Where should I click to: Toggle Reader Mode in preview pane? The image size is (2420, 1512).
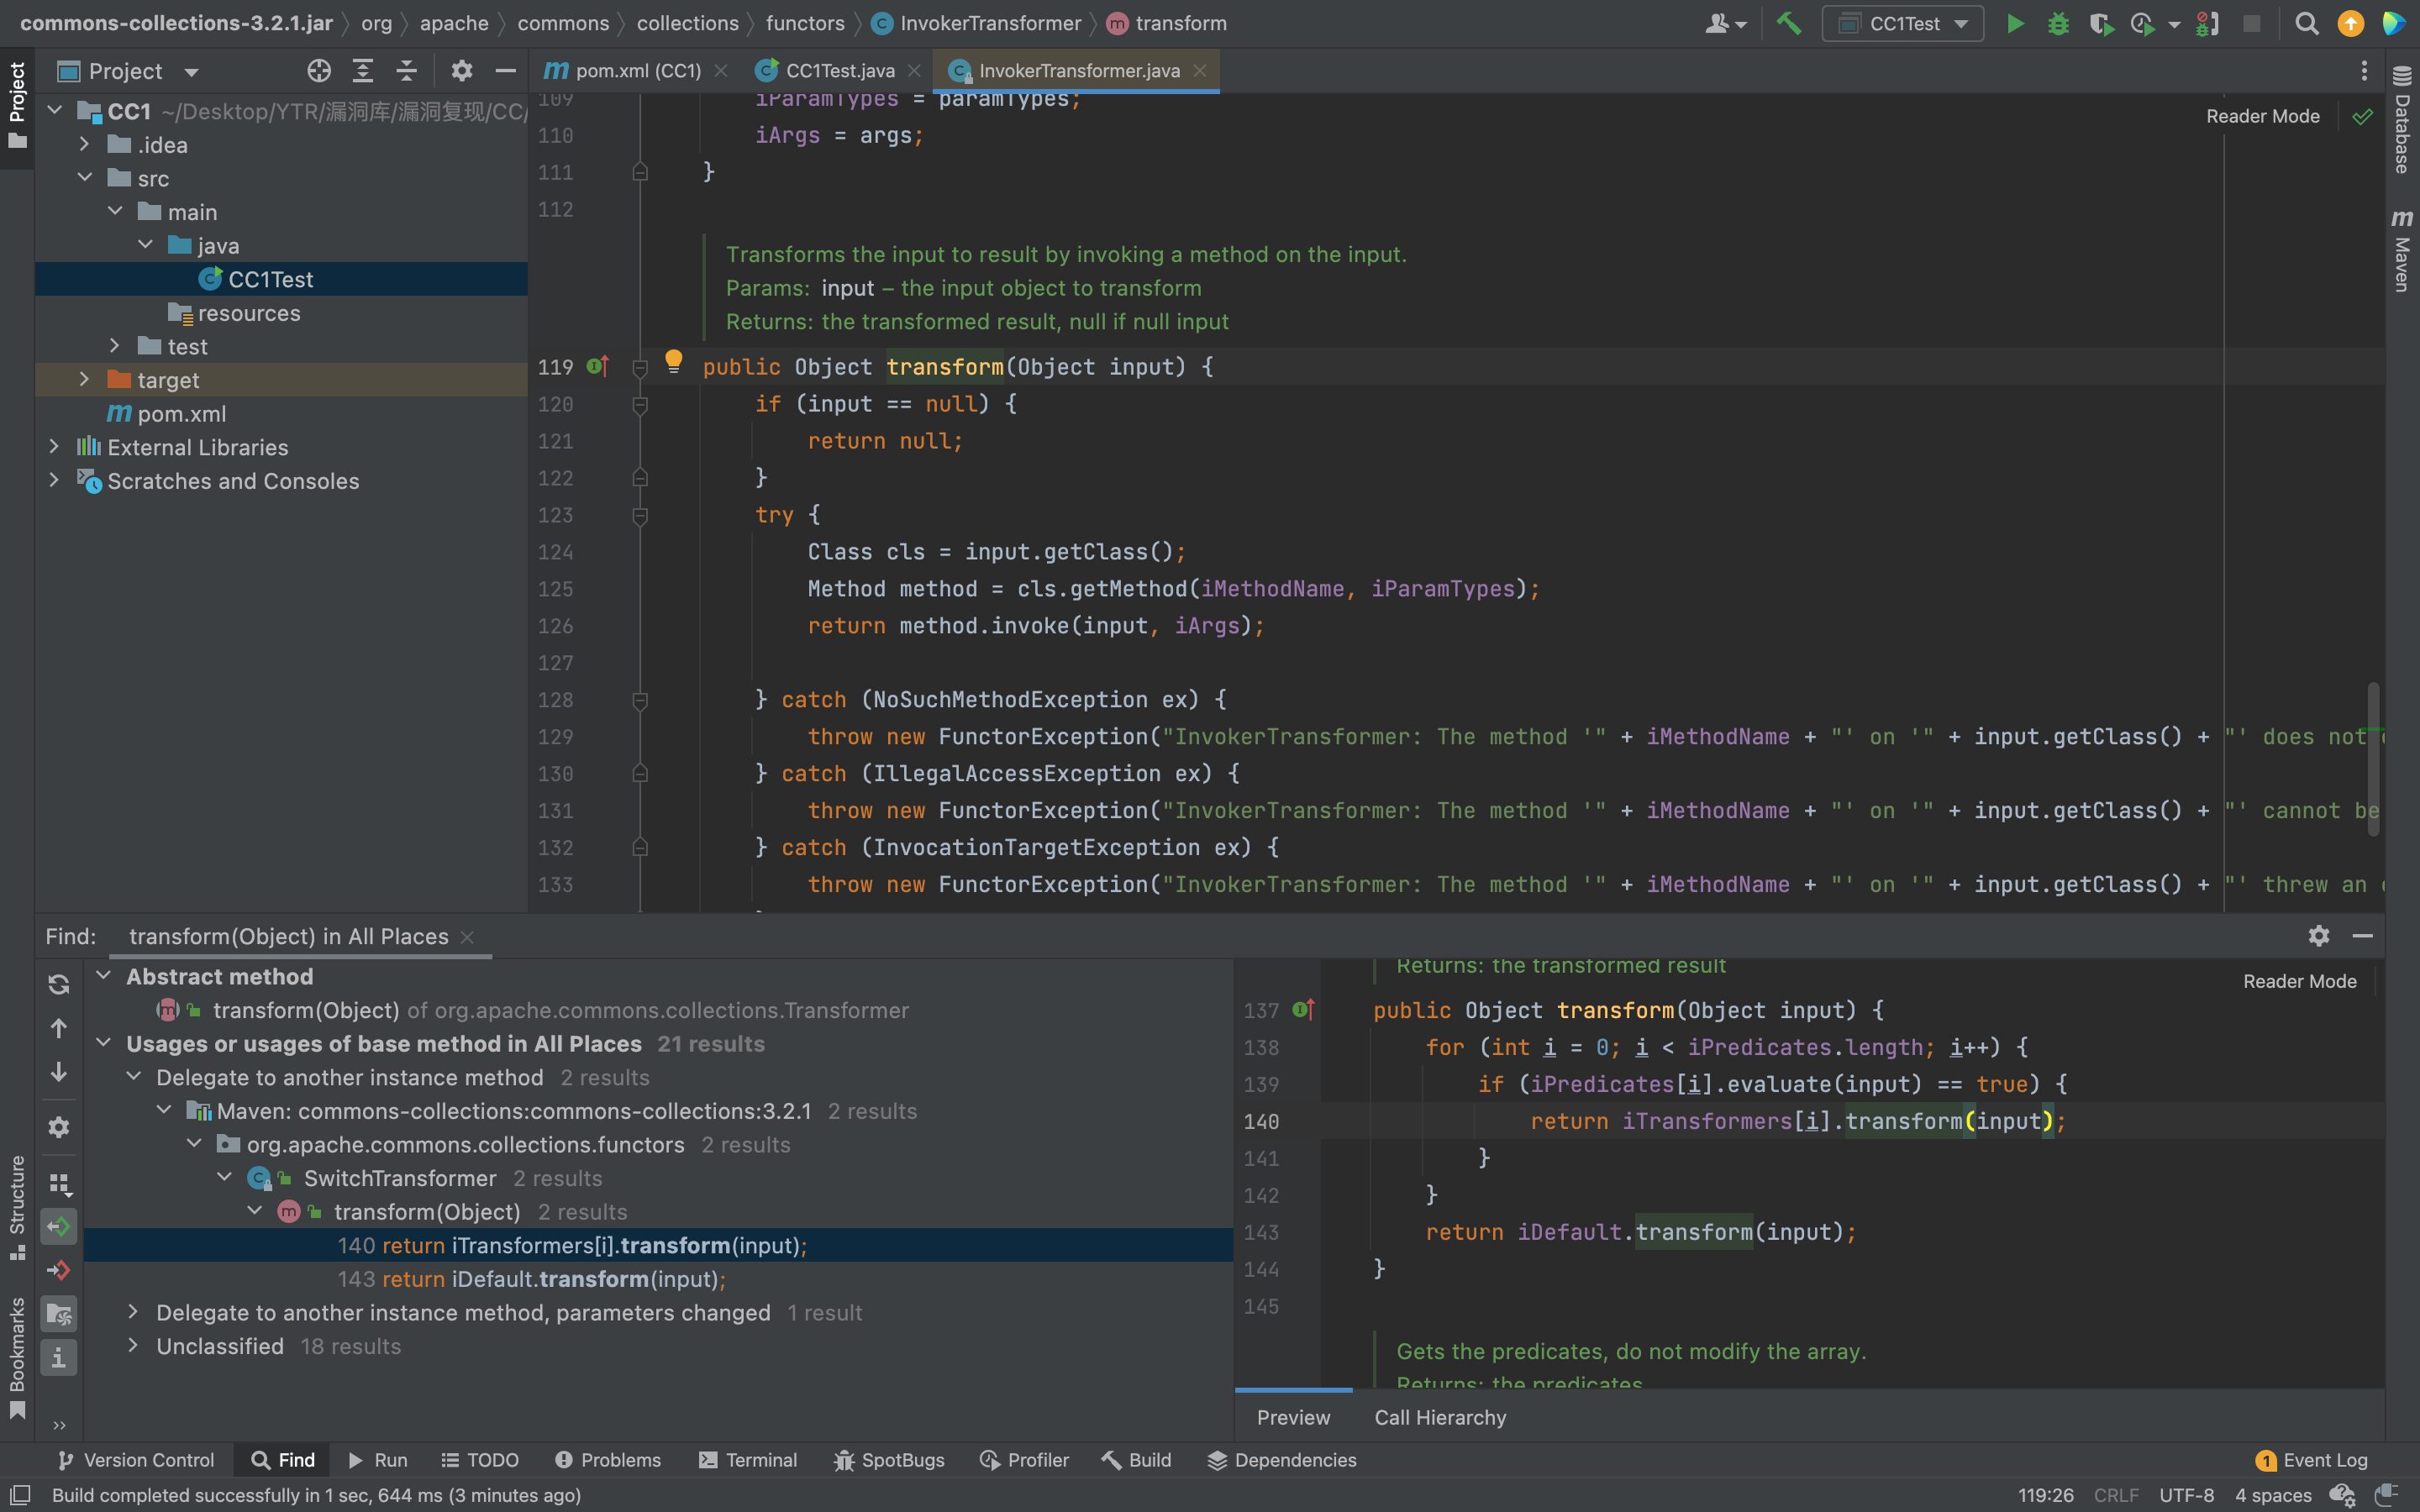click(x=2299, y=981)
